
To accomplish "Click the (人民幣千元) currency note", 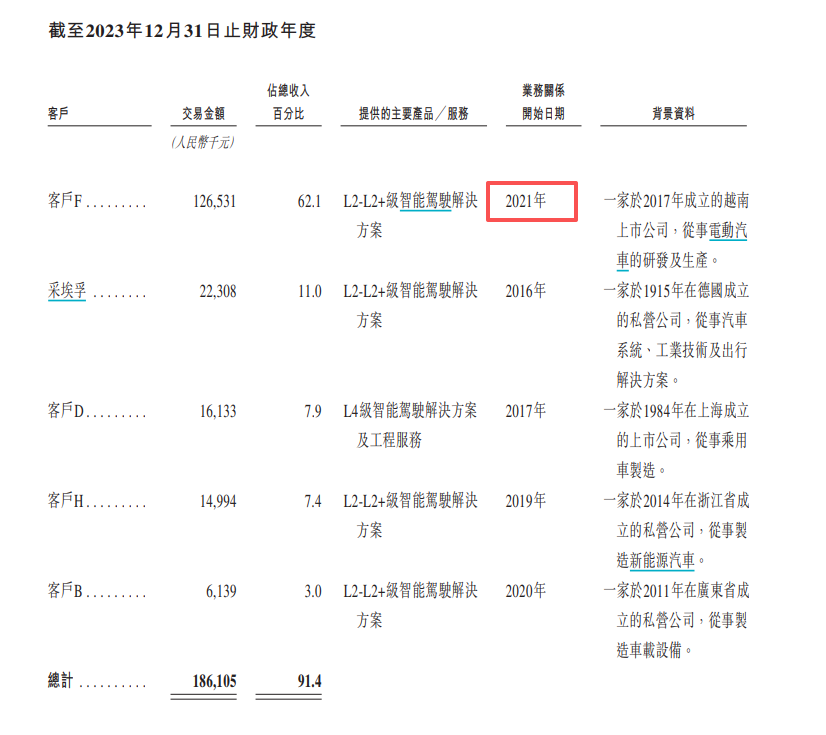I will (x=201, y=143).
